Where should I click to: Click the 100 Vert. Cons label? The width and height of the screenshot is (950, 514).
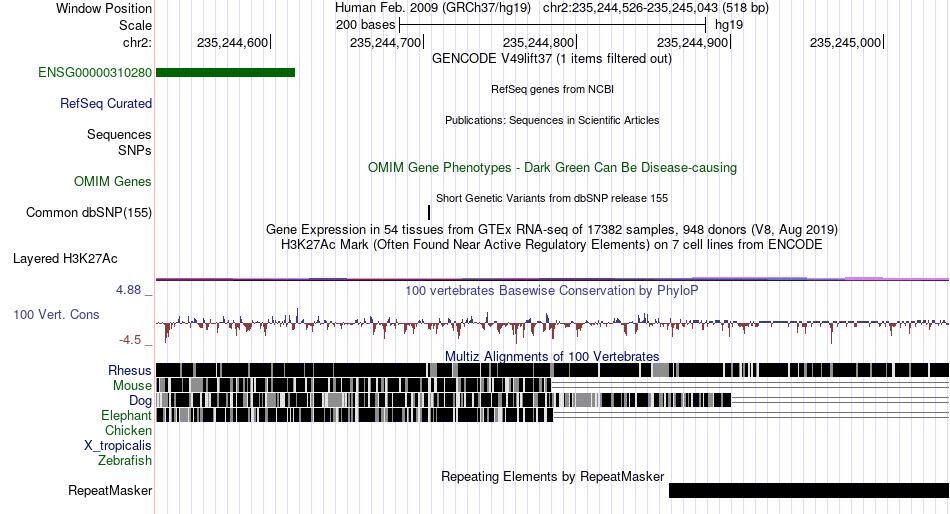pyautogui.click(x=56, y=315)
